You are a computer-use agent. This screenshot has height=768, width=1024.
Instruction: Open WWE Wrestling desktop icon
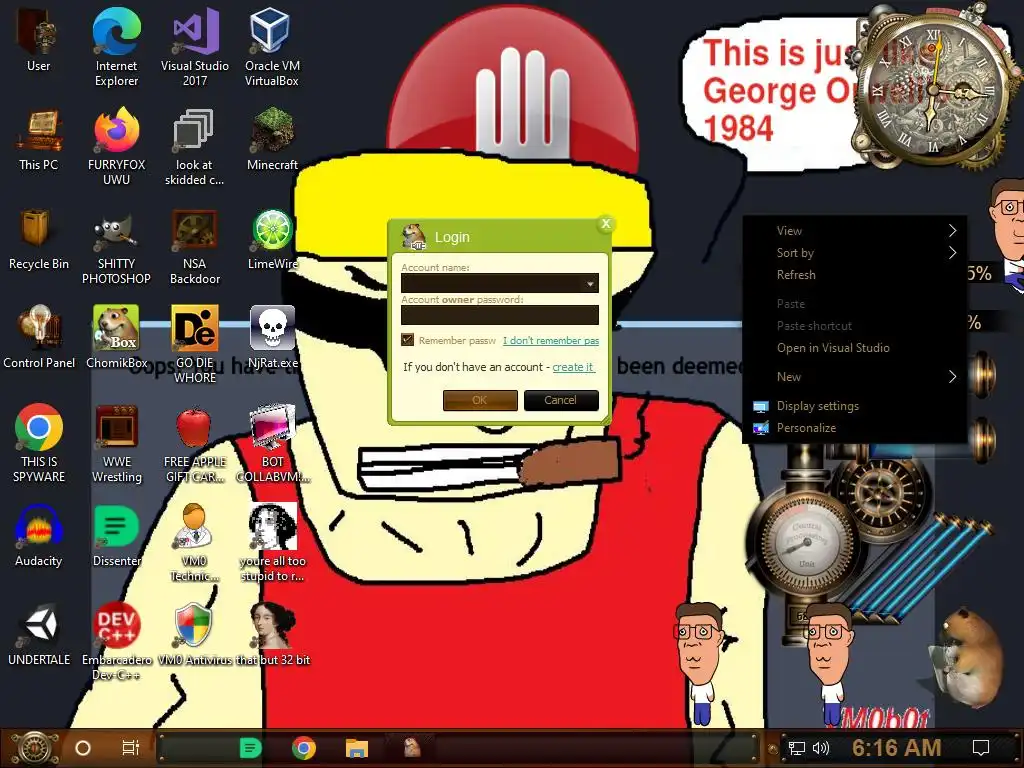coord(116,443)
